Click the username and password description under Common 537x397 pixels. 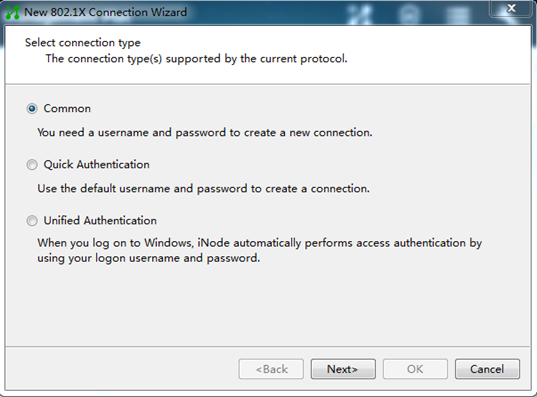pos(205,133)
